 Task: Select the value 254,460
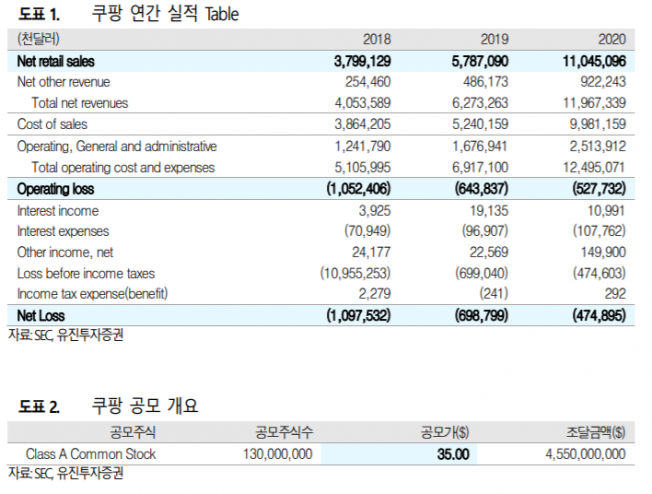coord(368,82)
